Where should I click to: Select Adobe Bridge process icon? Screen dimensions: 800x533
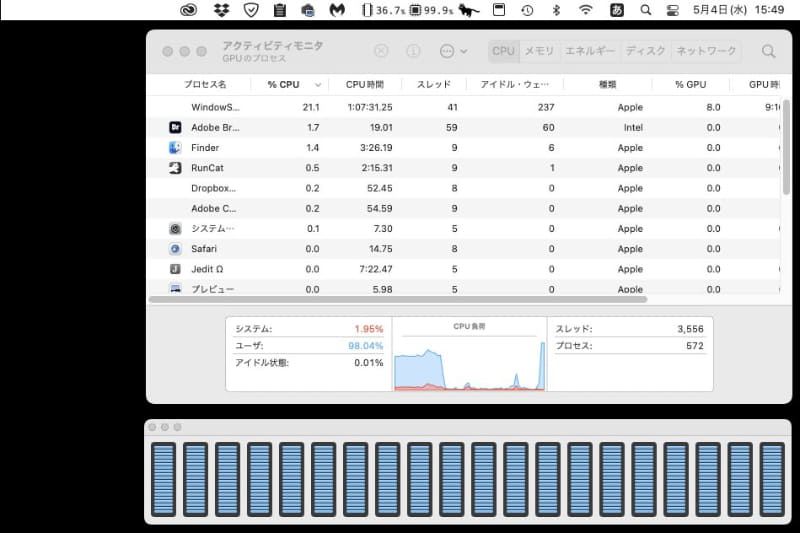[x=175, y=128]
